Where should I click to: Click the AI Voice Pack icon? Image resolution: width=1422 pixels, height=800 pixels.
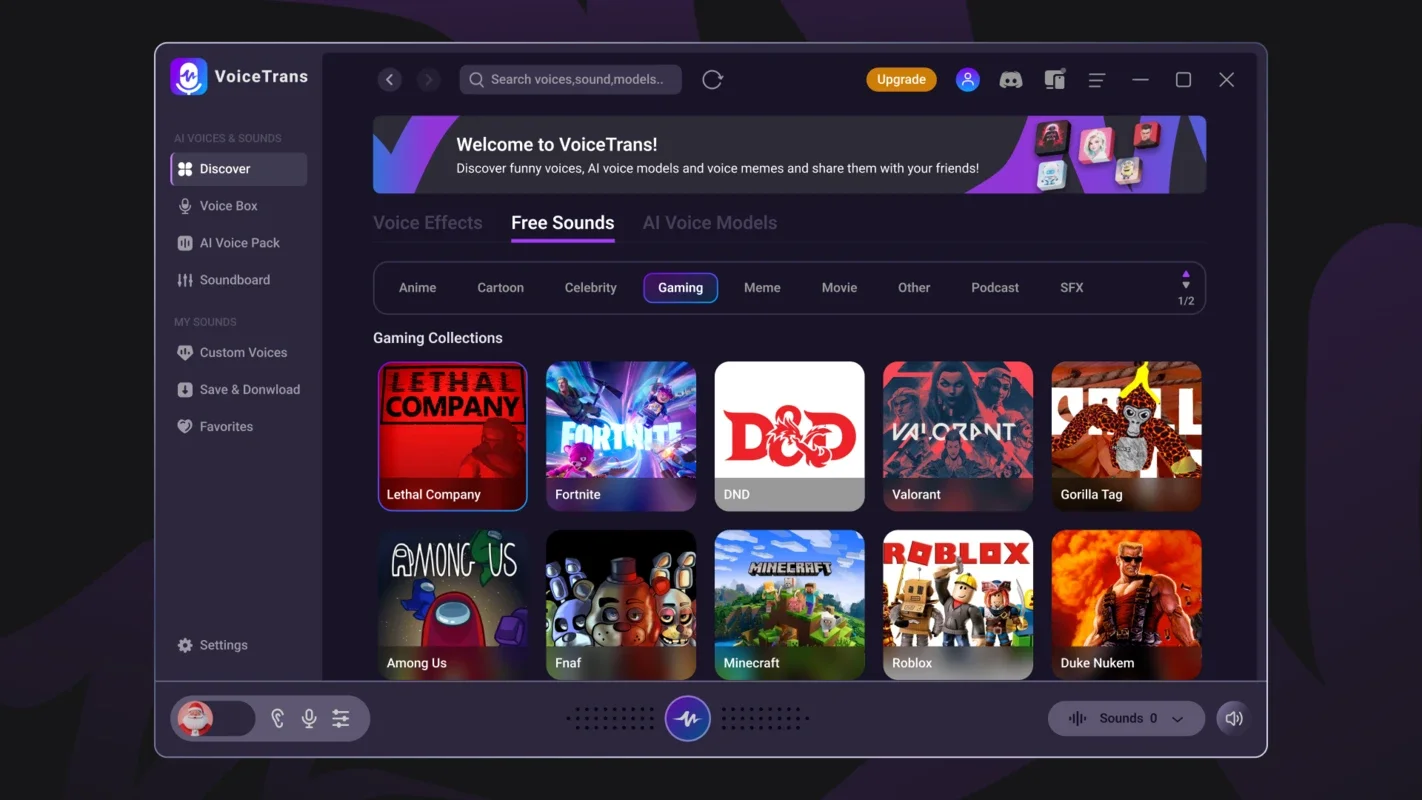click(185, 243)
